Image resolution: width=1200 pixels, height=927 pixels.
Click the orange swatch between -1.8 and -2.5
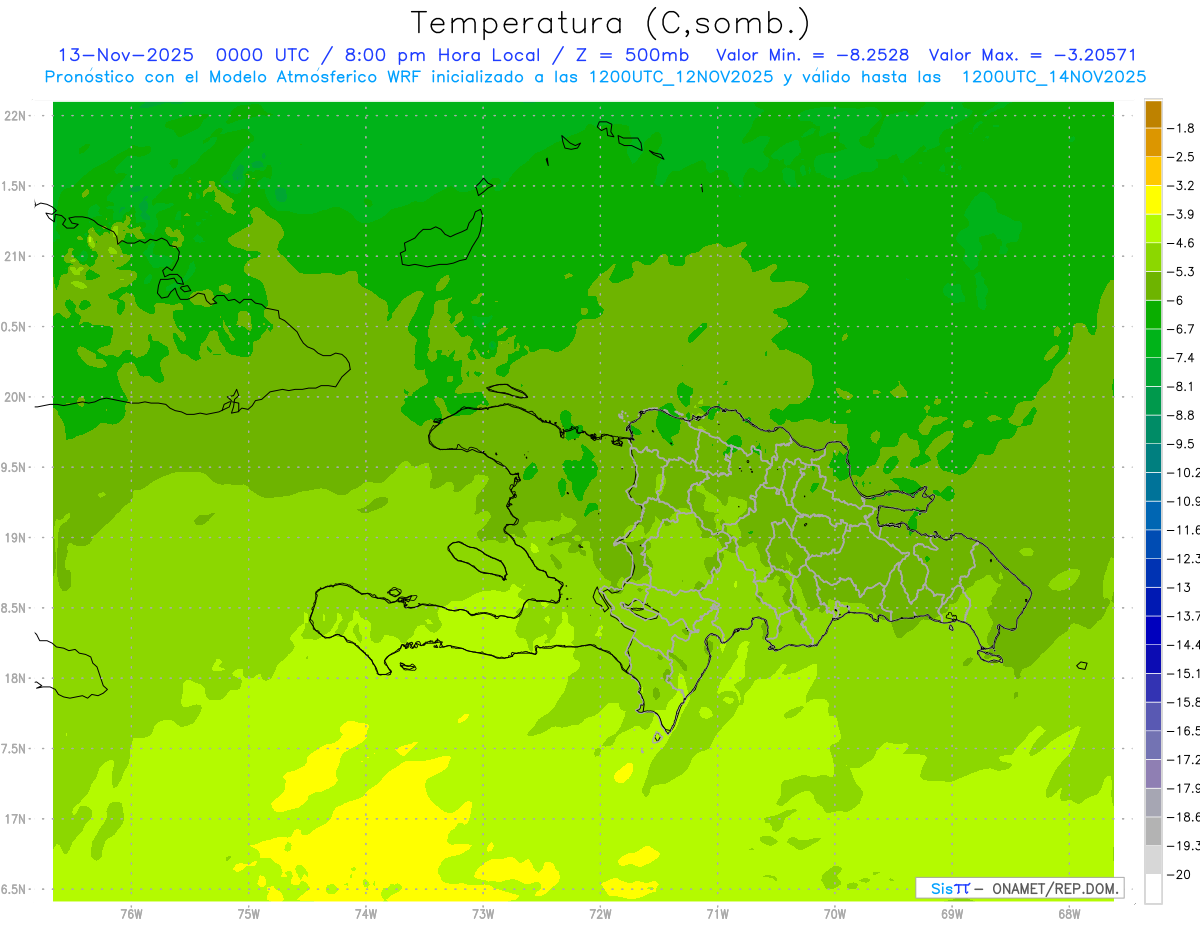[1153, 142]
